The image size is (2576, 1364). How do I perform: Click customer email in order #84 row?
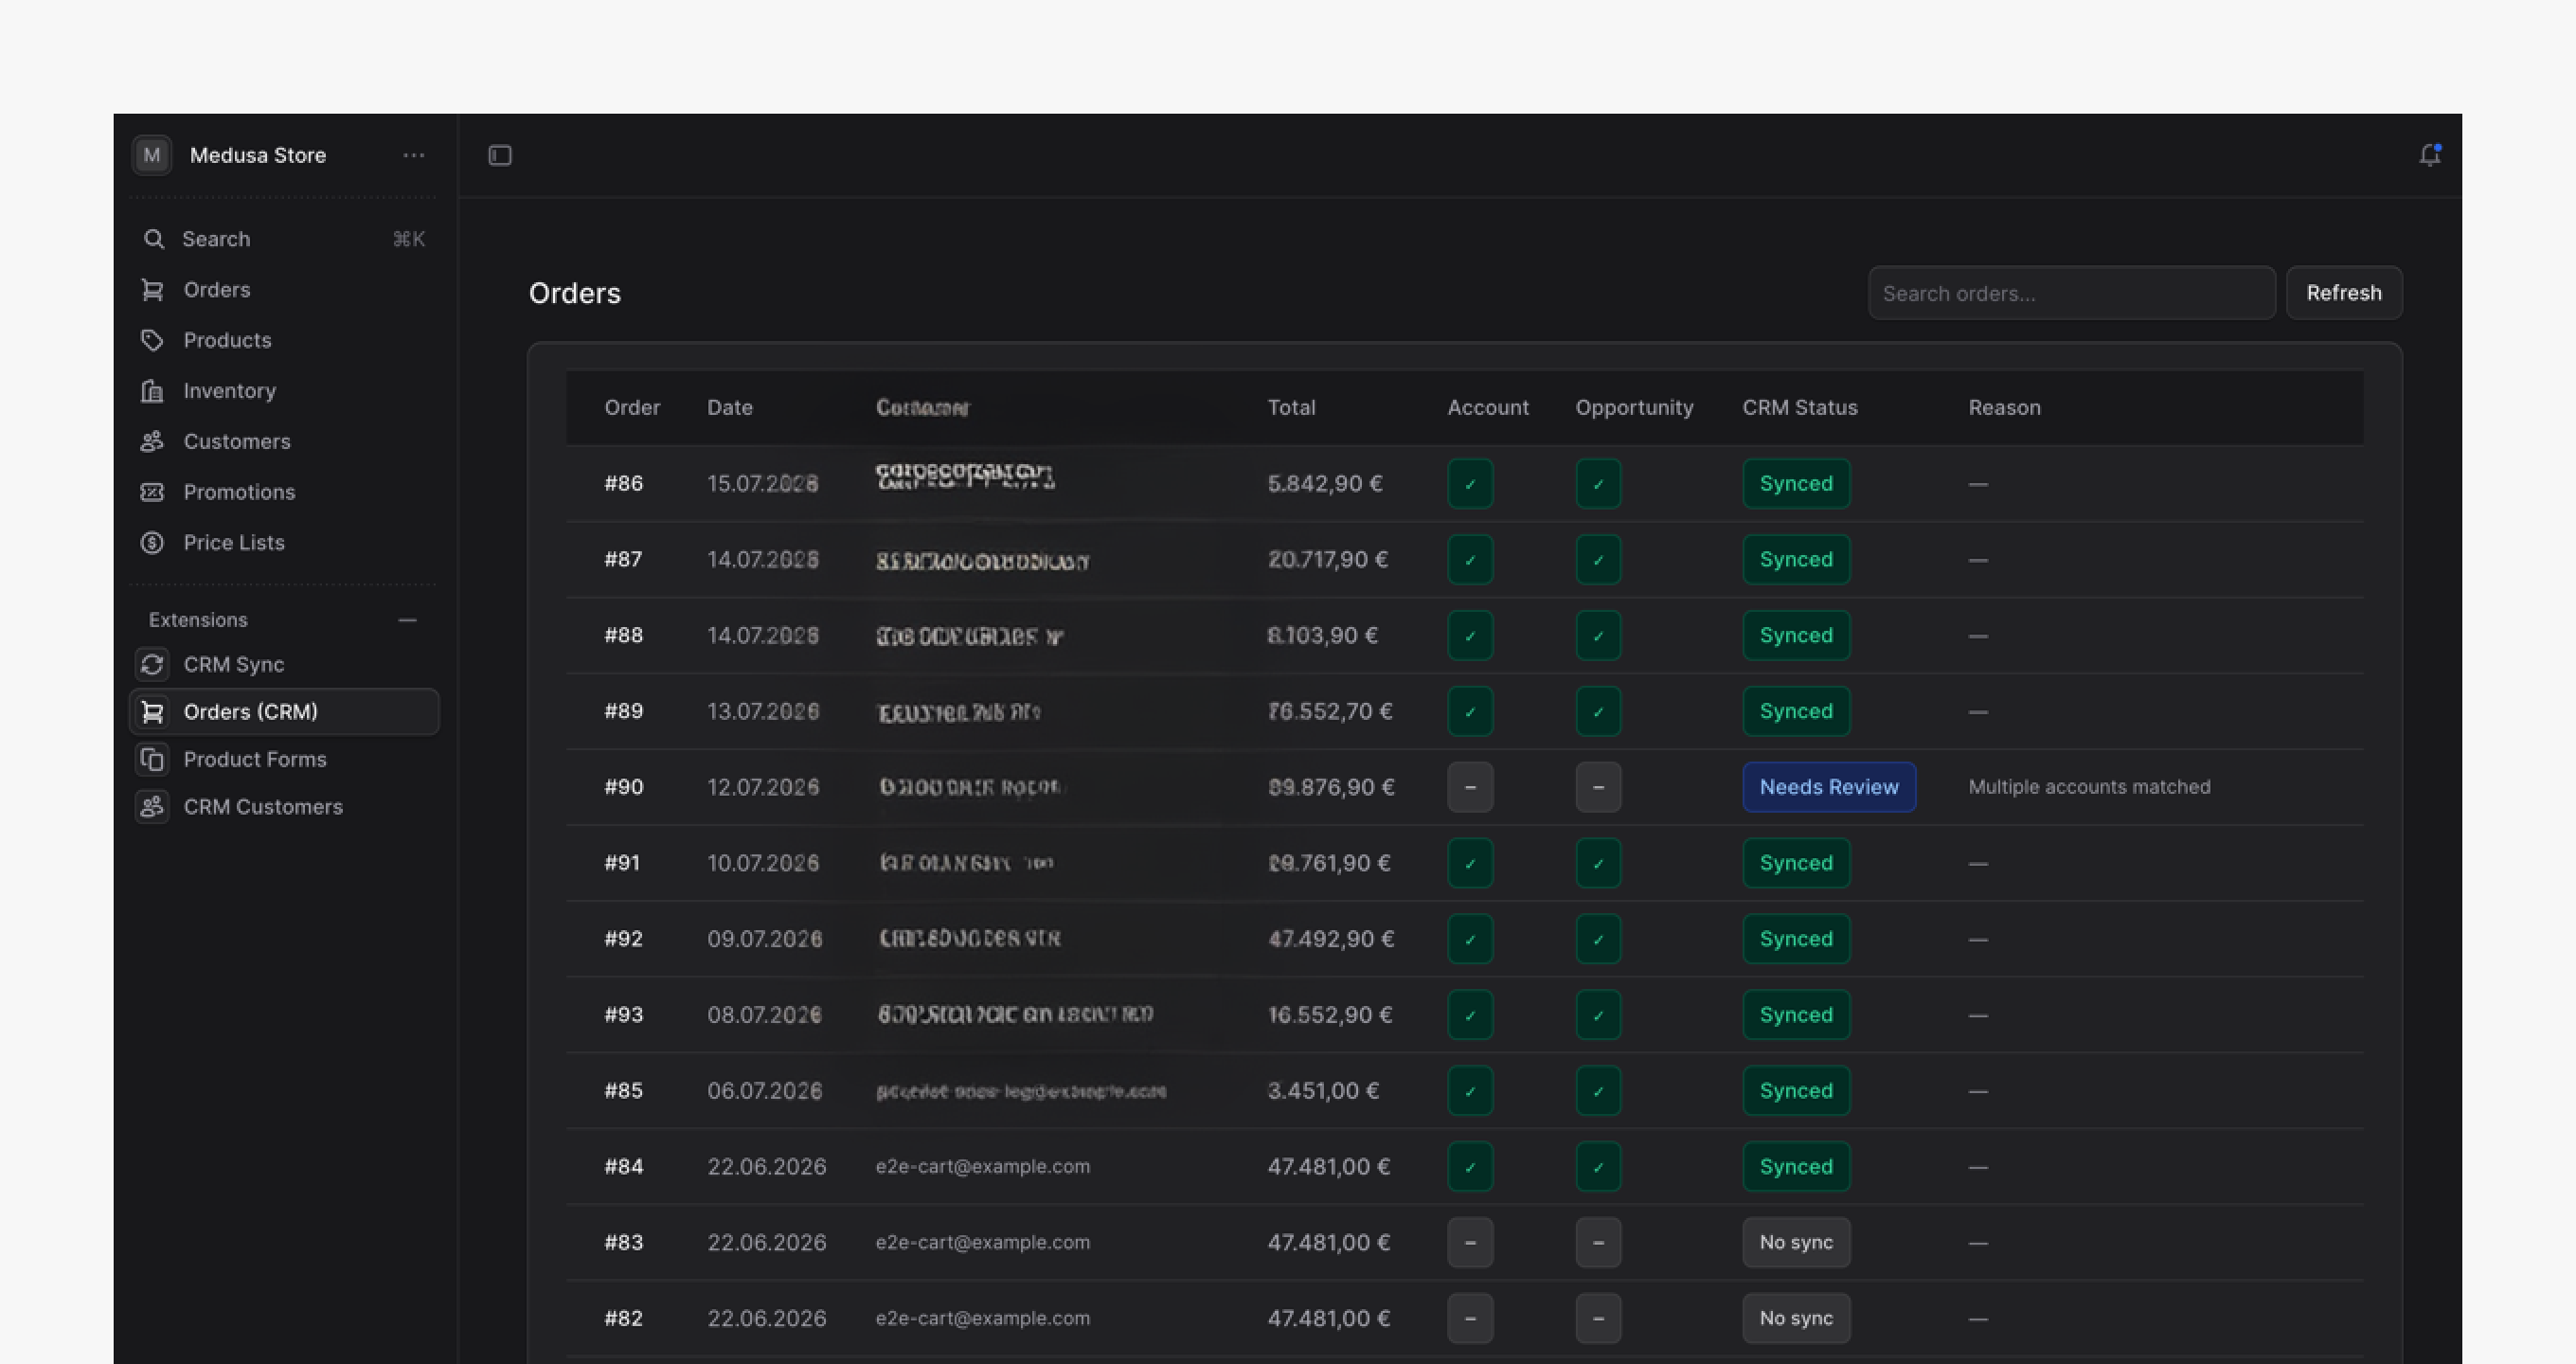coord(982,1167)
